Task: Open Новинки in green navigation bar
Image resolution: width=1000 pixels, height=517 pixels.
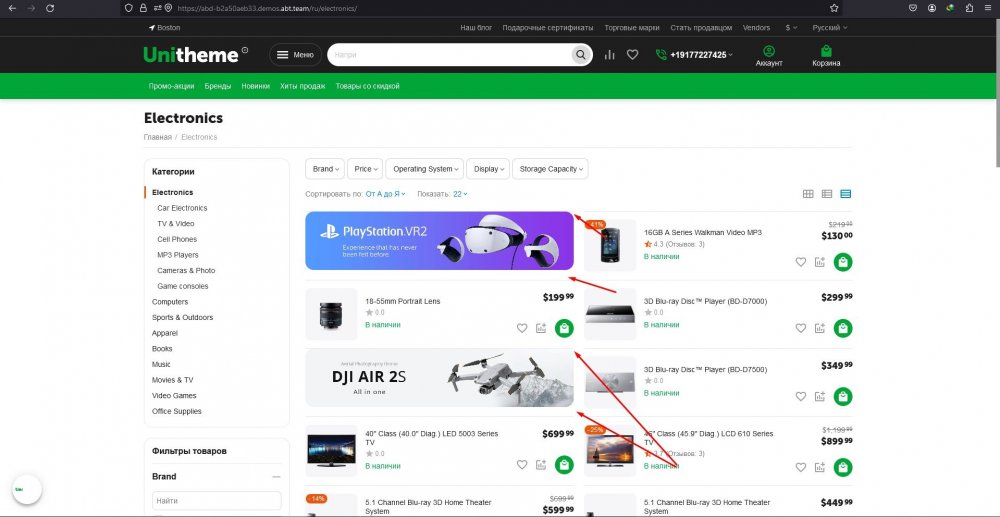Action: point(255,86)
